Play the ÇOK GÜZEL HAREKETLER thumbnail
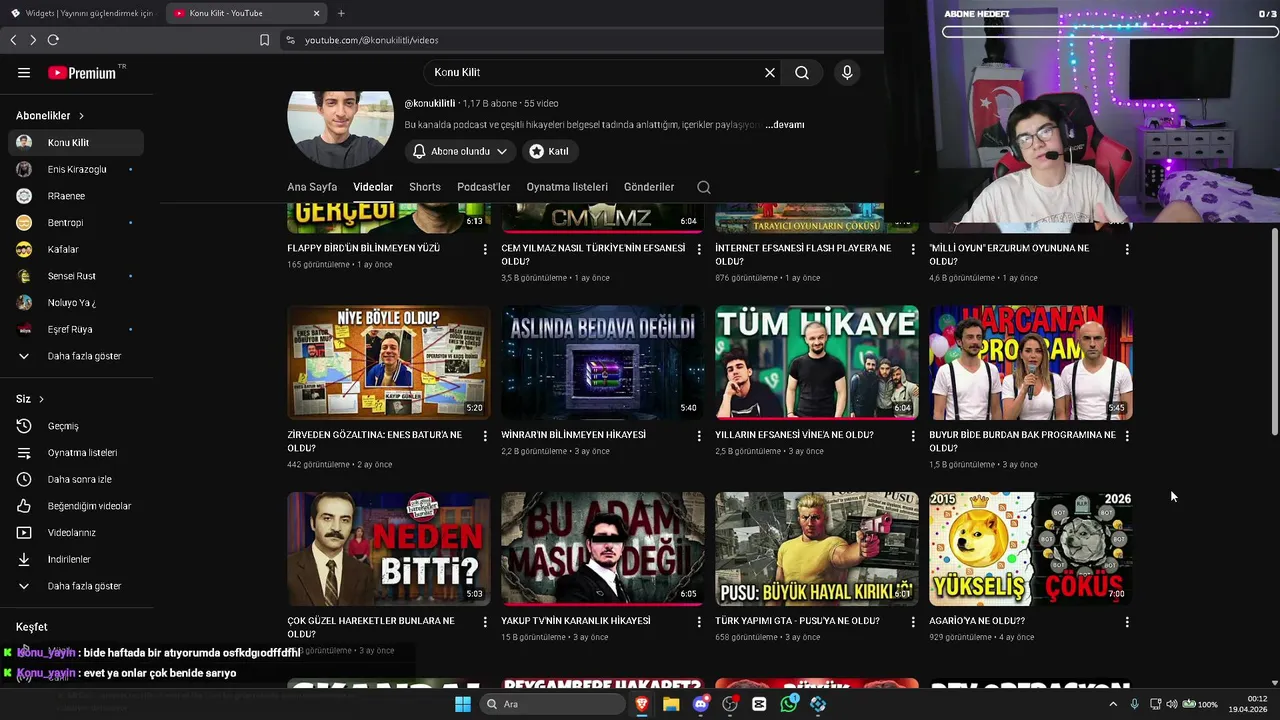The image size is (1280, 720). (x=389, y=549)
